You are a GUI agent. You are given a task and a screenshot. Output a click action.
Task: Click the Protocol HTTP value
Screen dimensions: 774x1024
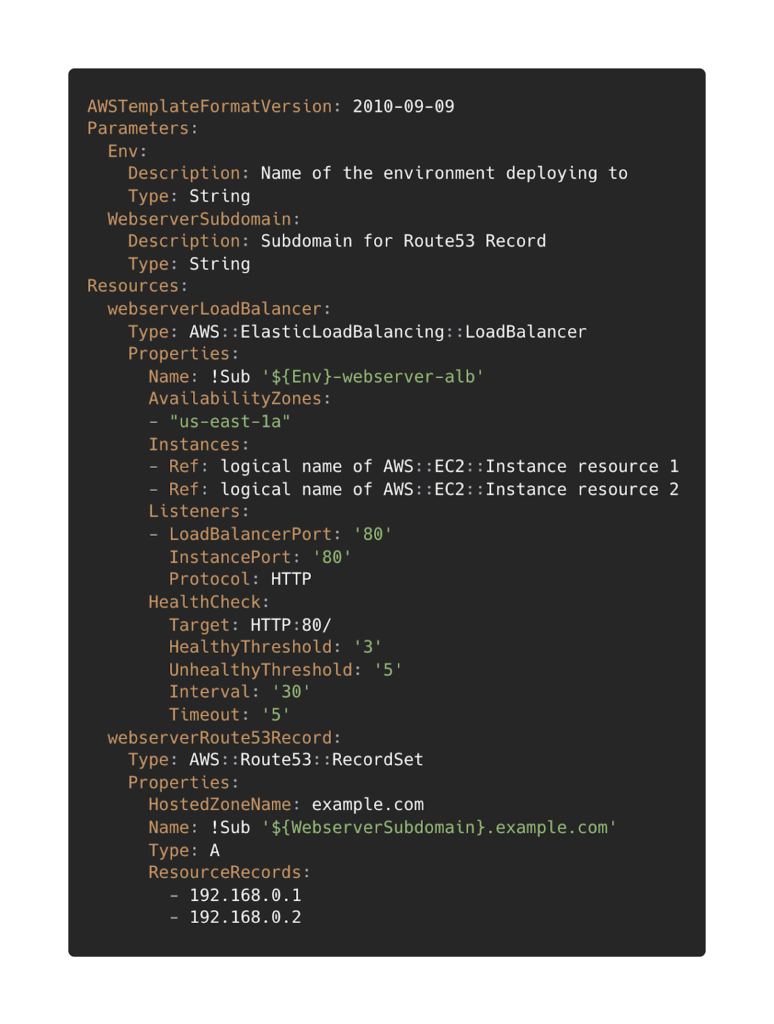[291, 579]
